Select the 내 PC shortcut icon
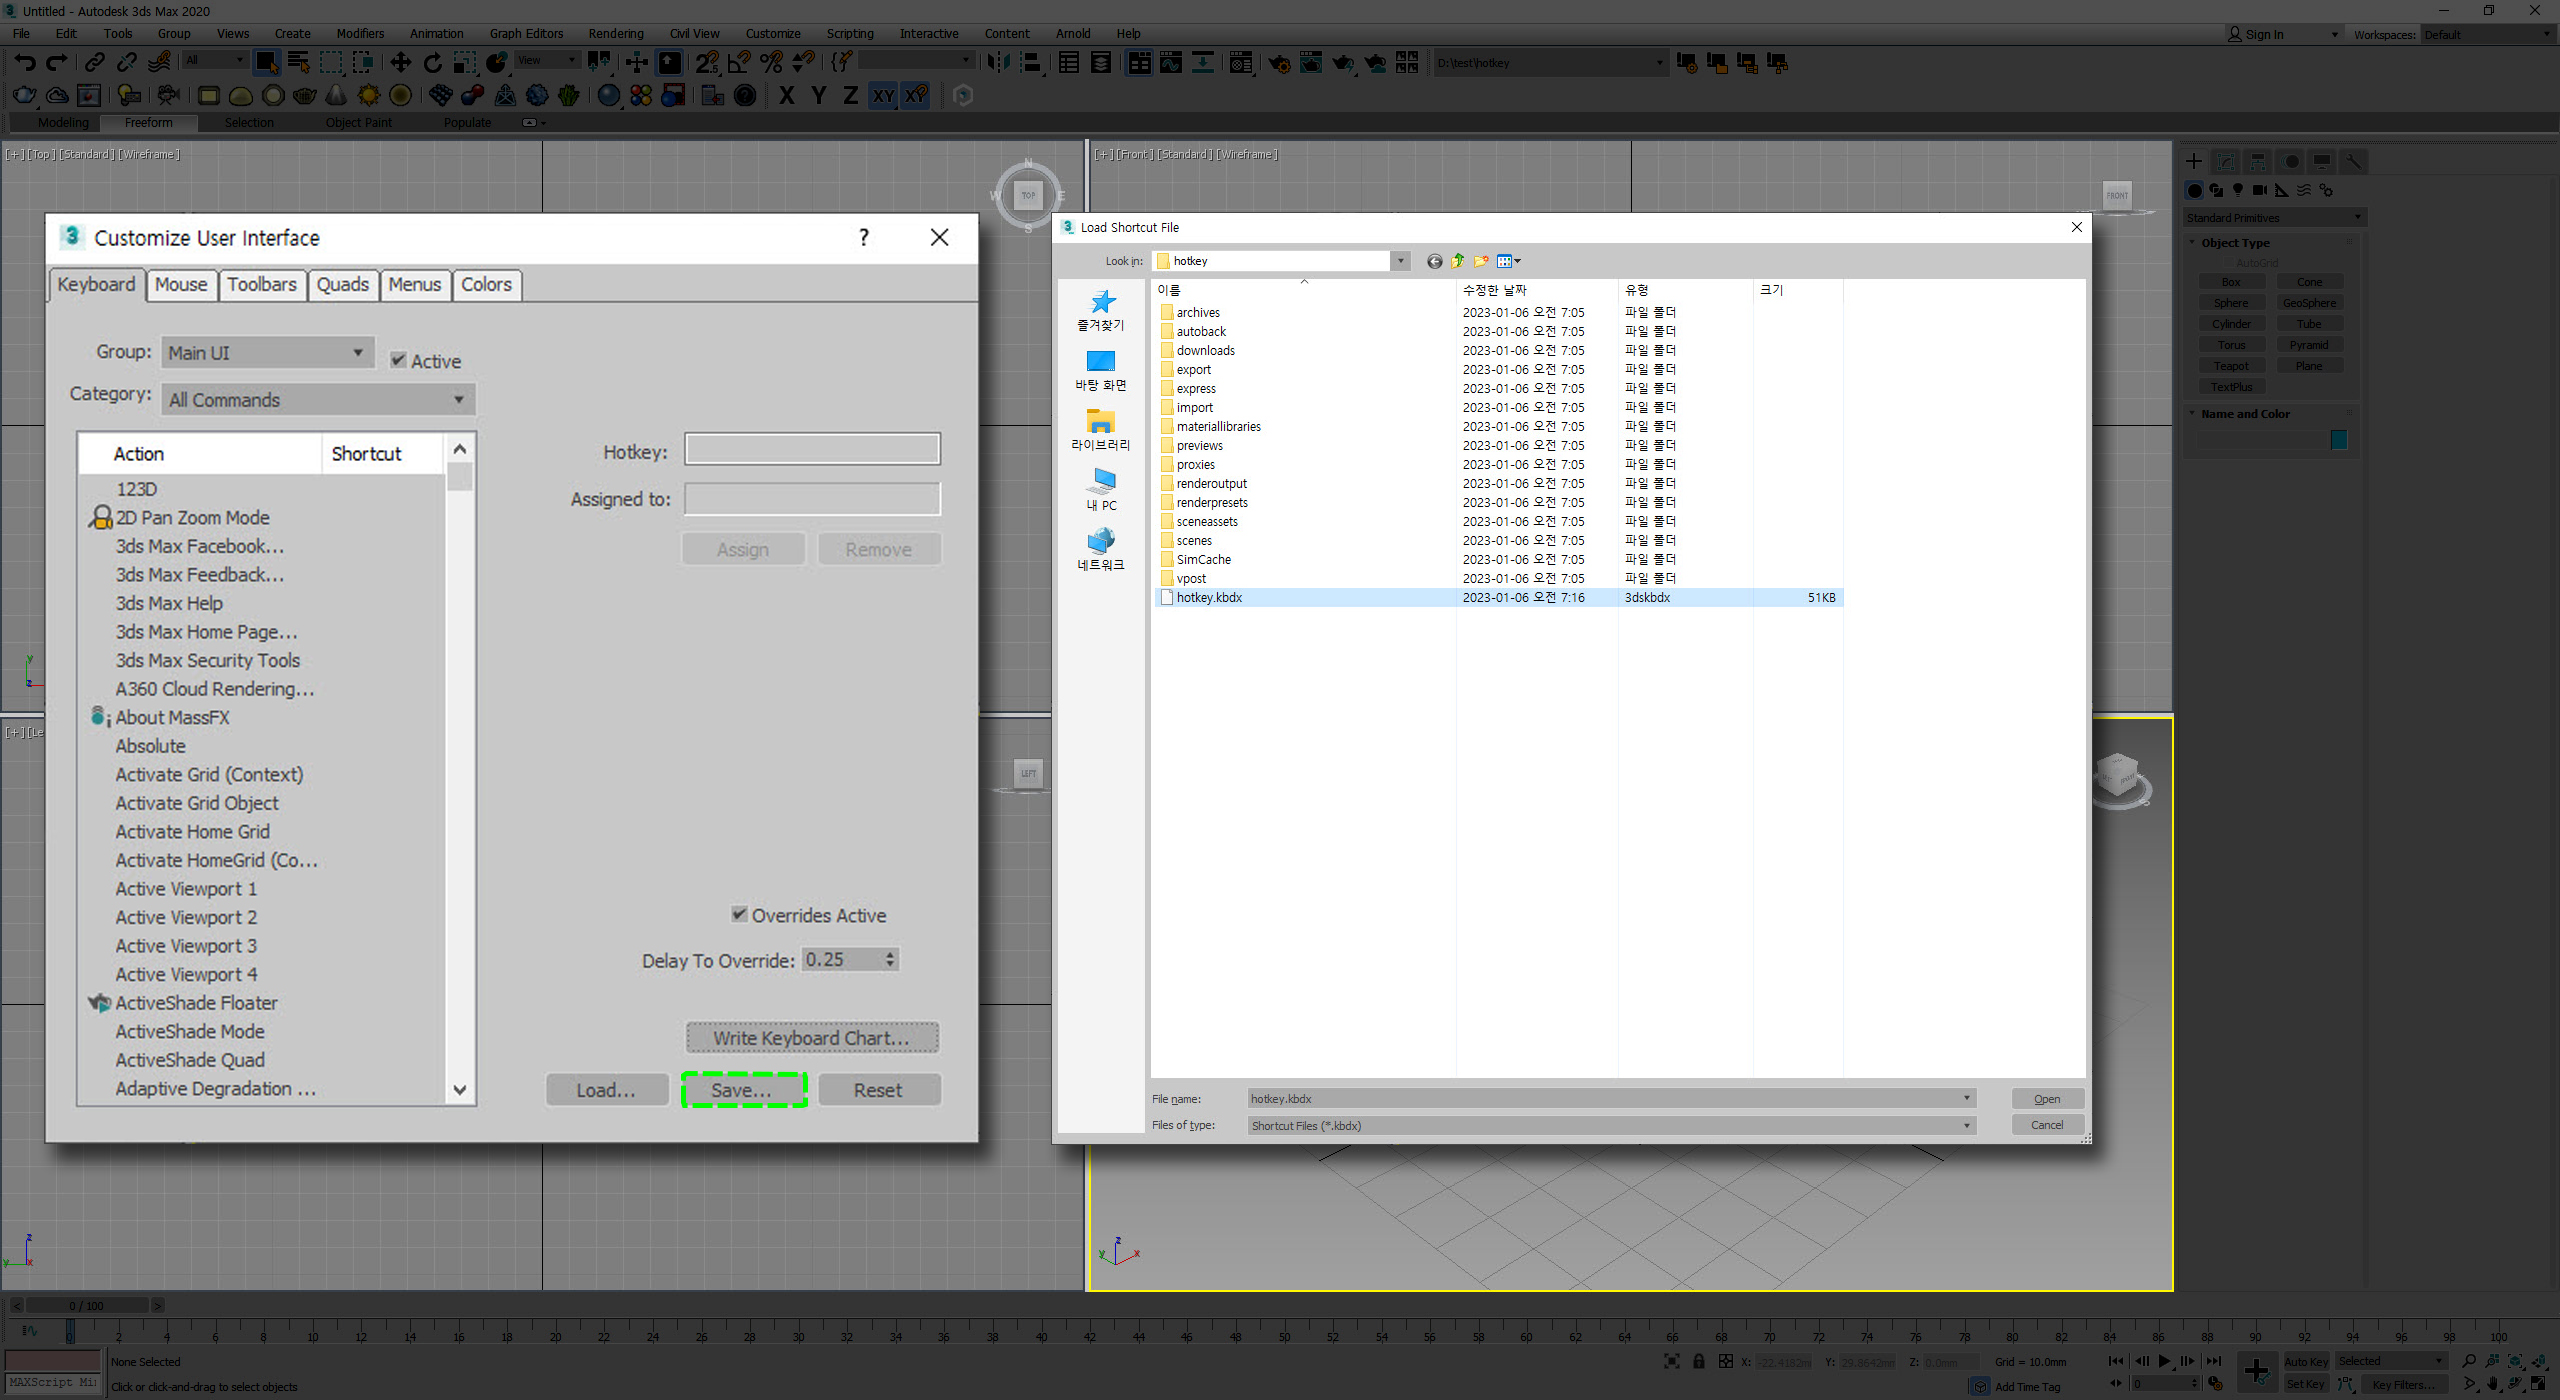The image size is (2560, 1400). (1101, 488)
